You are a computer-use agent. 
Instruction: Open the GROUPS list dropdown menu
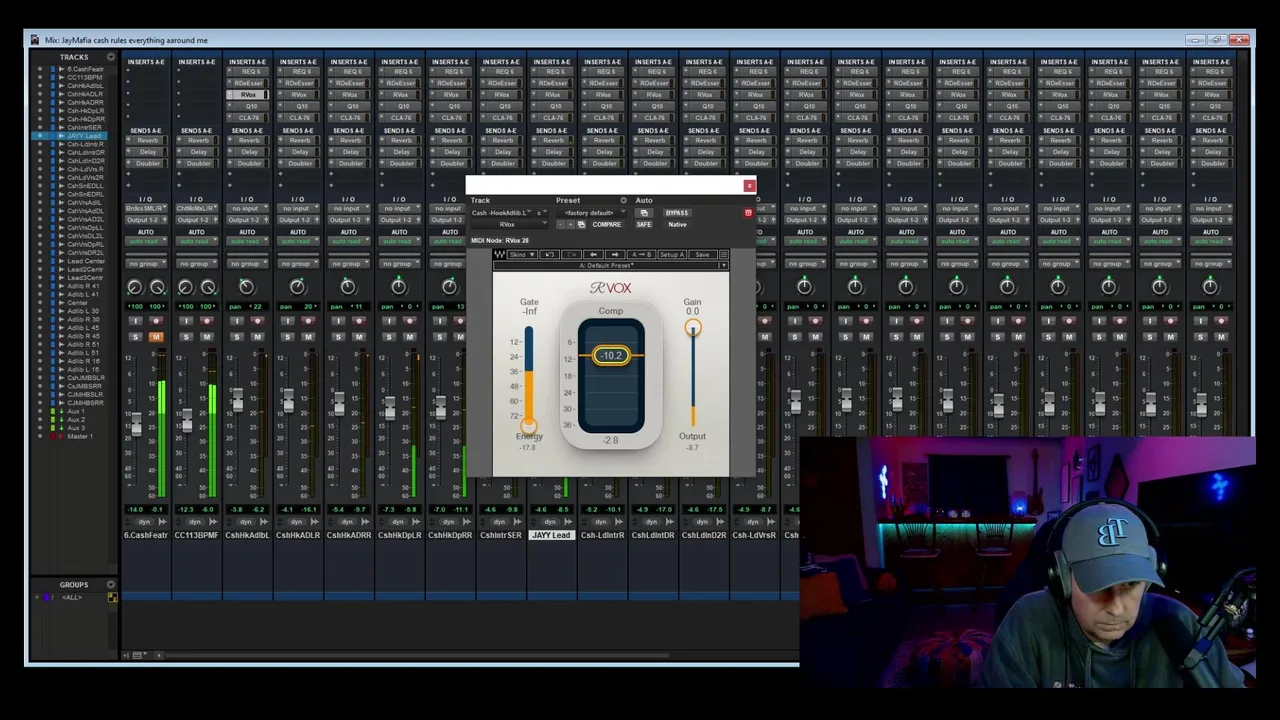click(x=111, y=584)
